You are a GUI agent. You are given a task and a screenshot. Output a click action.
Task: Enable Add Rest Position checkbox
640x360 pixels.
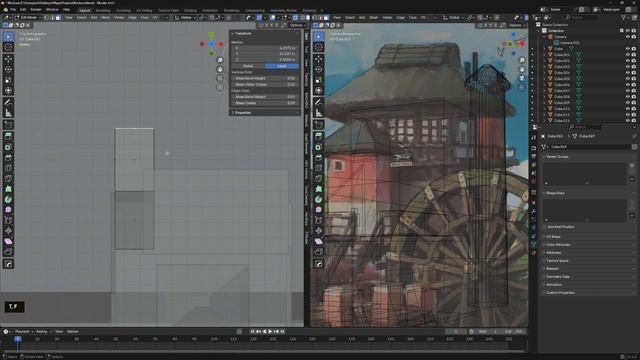tap(545, 227)
